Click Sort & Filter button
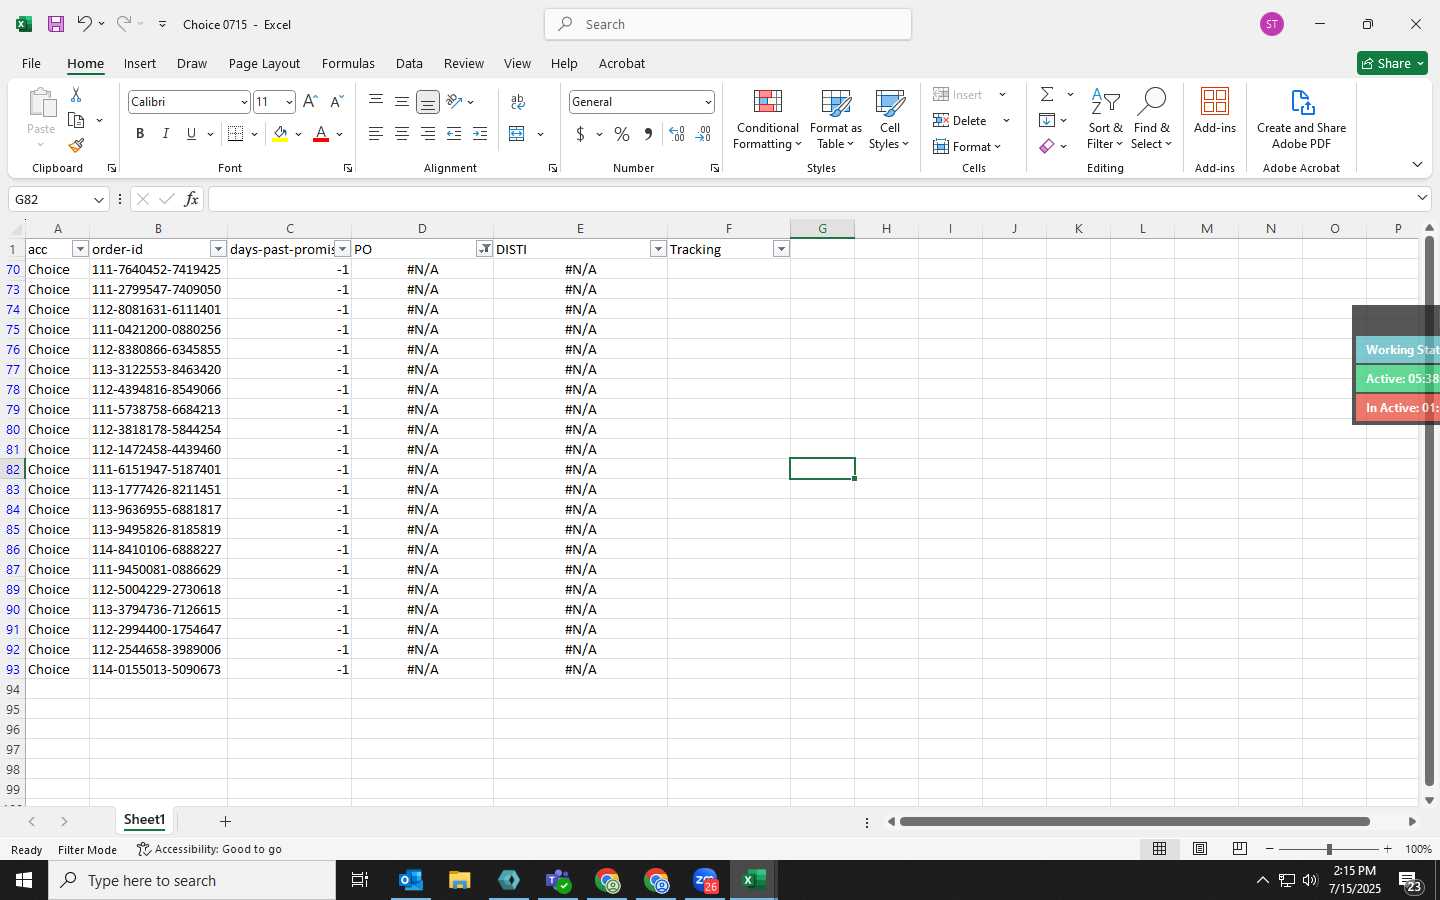Screen dimensions: 1440x900 pos(1105,118)
